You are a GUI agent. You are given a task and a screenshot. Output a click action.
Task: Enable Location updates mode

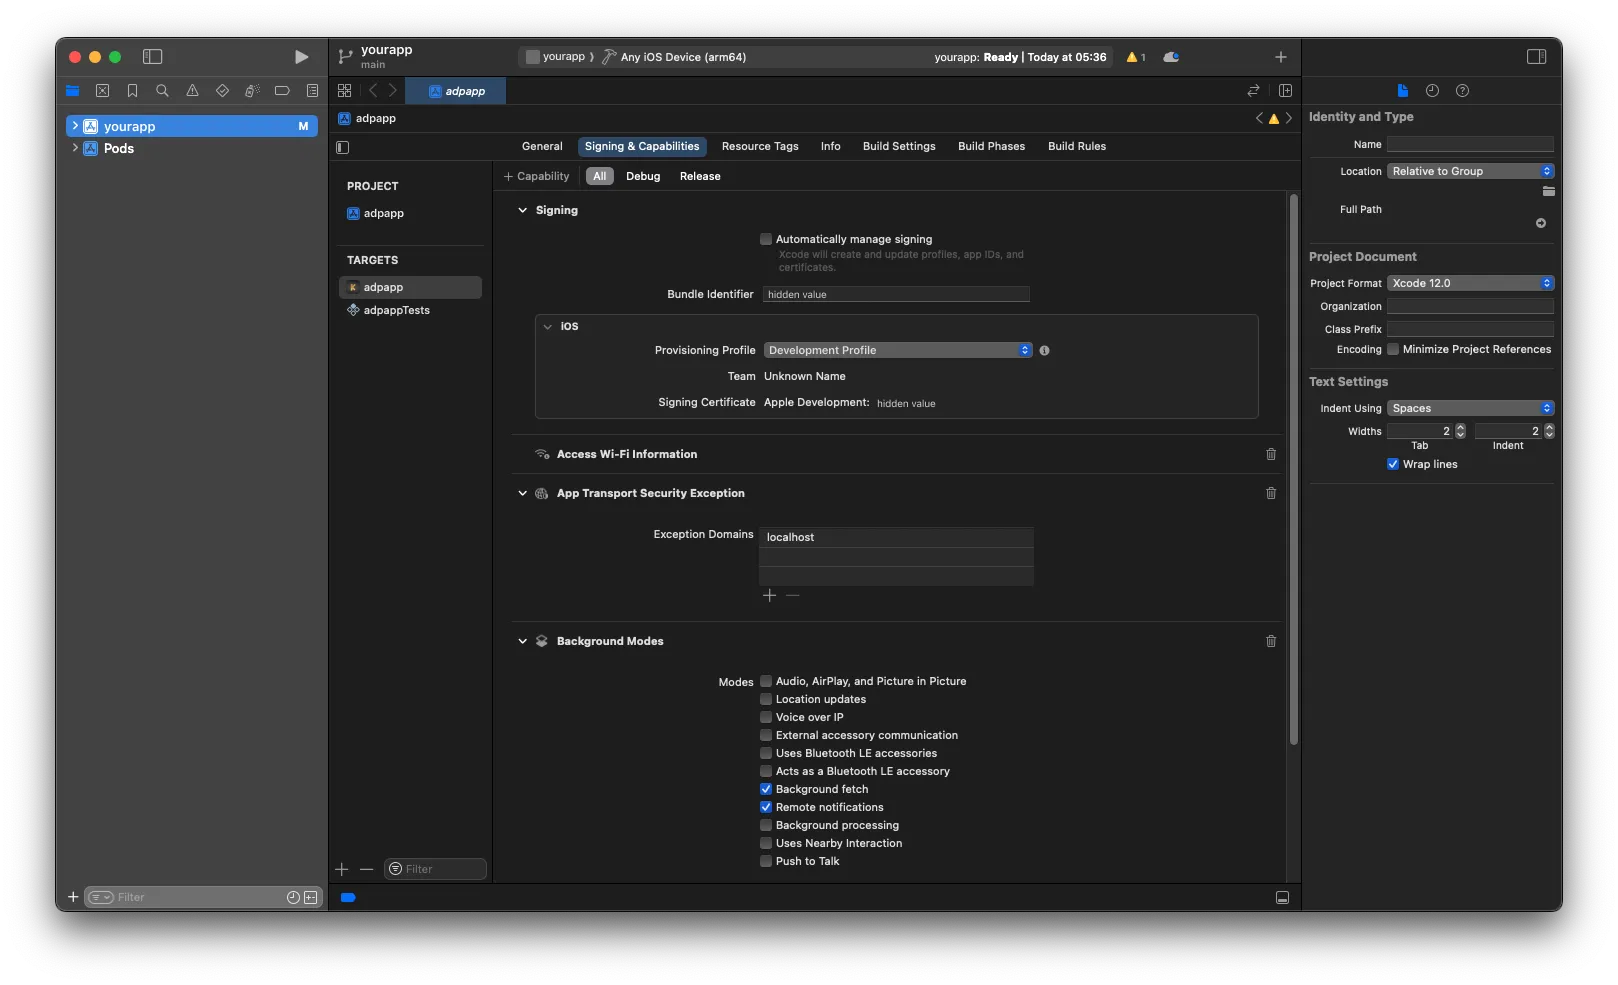(x=766, y=699)
